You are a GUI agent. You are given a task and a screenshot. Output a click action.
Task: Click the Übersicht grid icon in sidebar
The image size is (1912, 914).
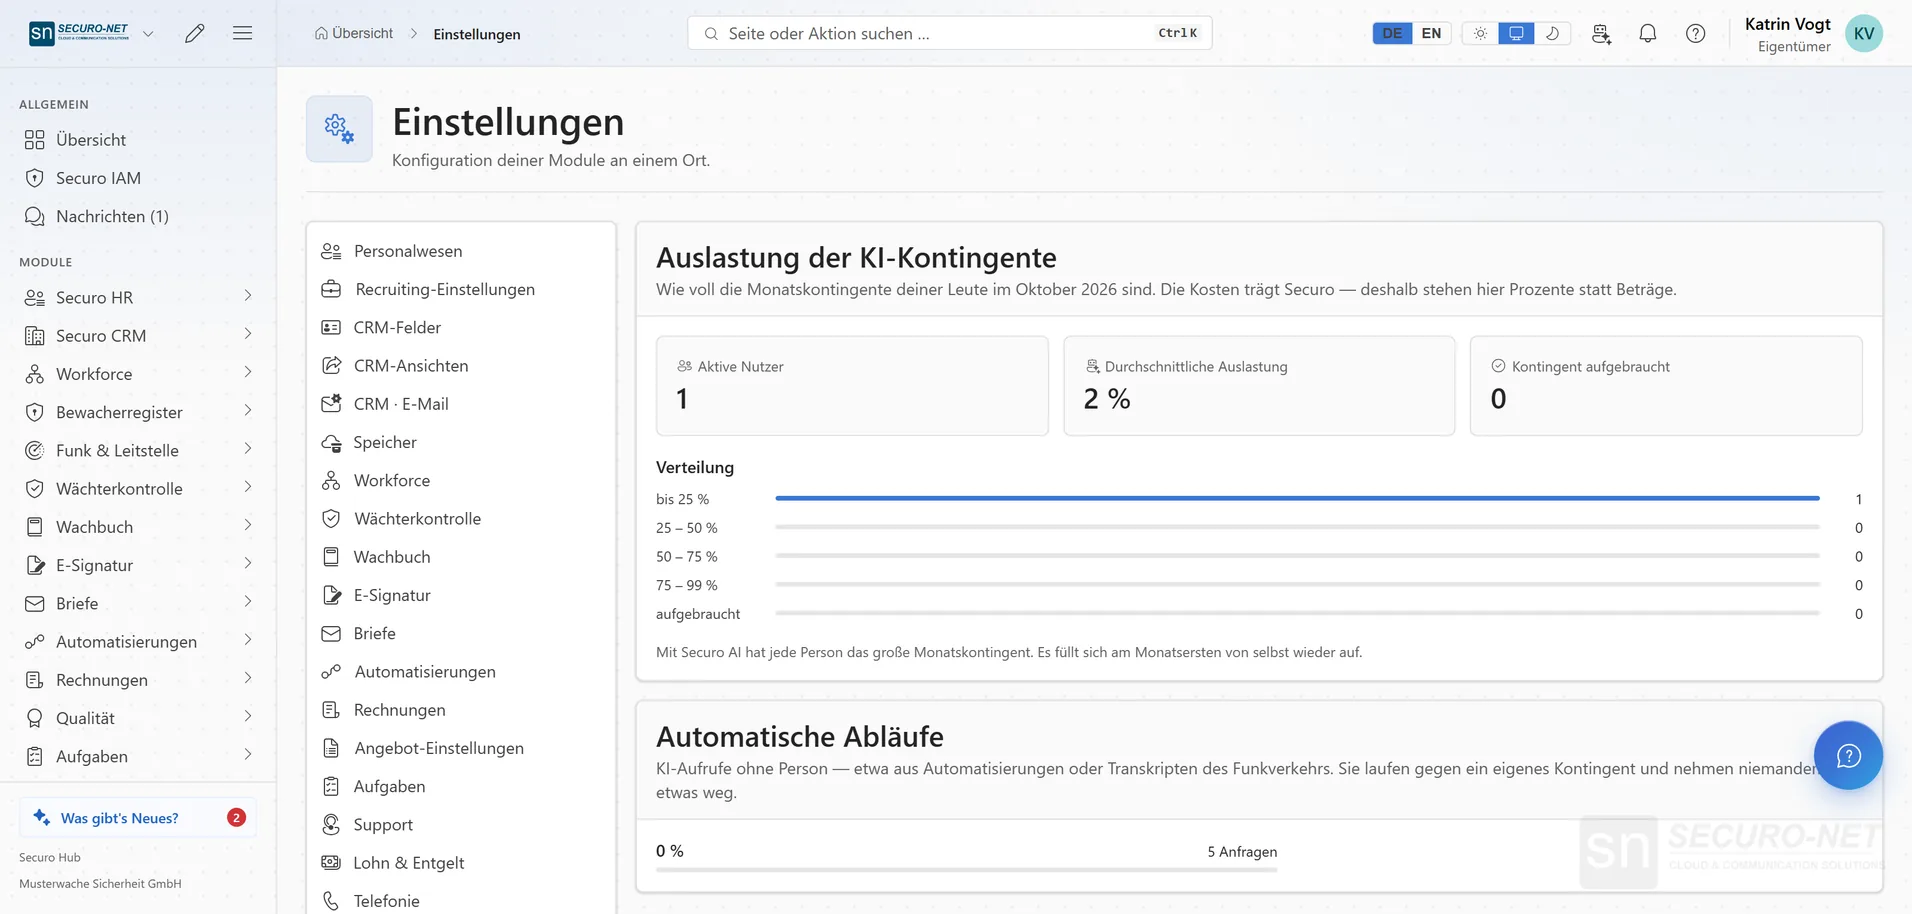point(35,140)
